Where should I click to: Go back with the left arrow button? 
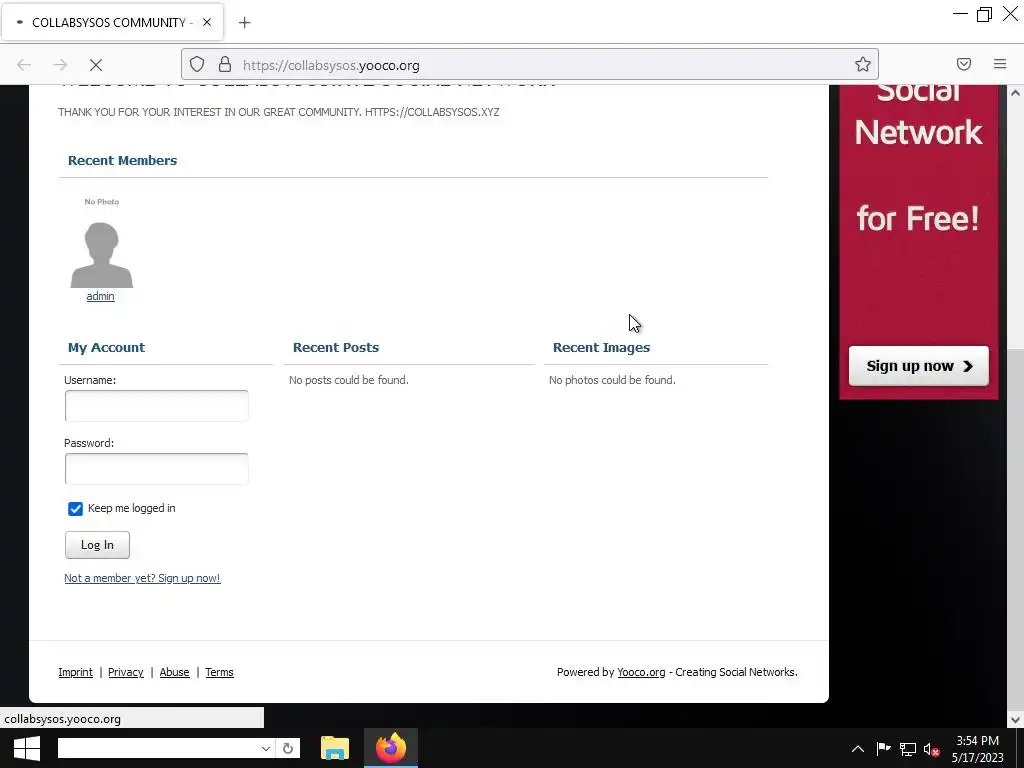click(24, 65)
